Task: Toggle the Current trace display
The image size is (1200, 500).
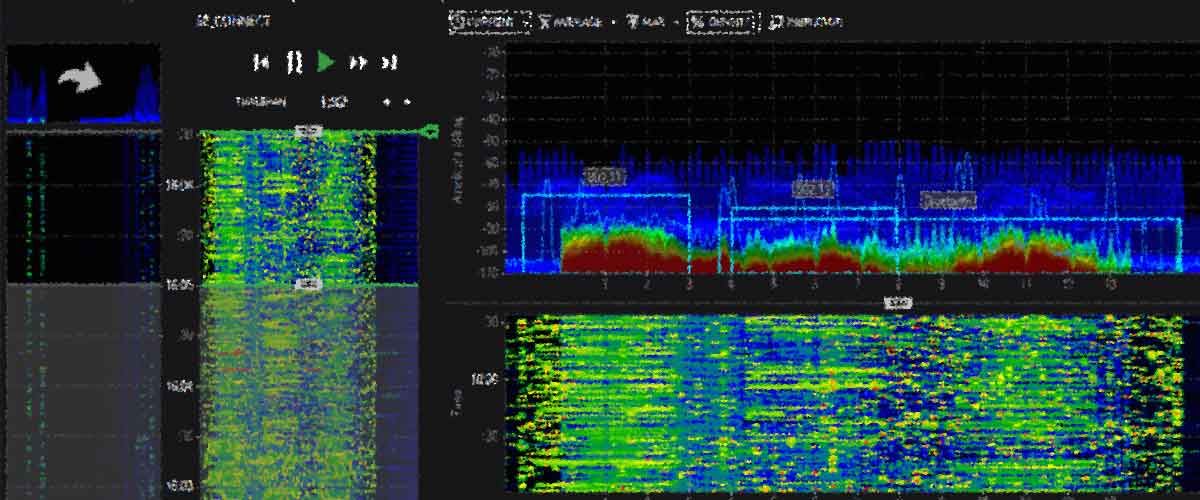Action: [x=485, y=20]
